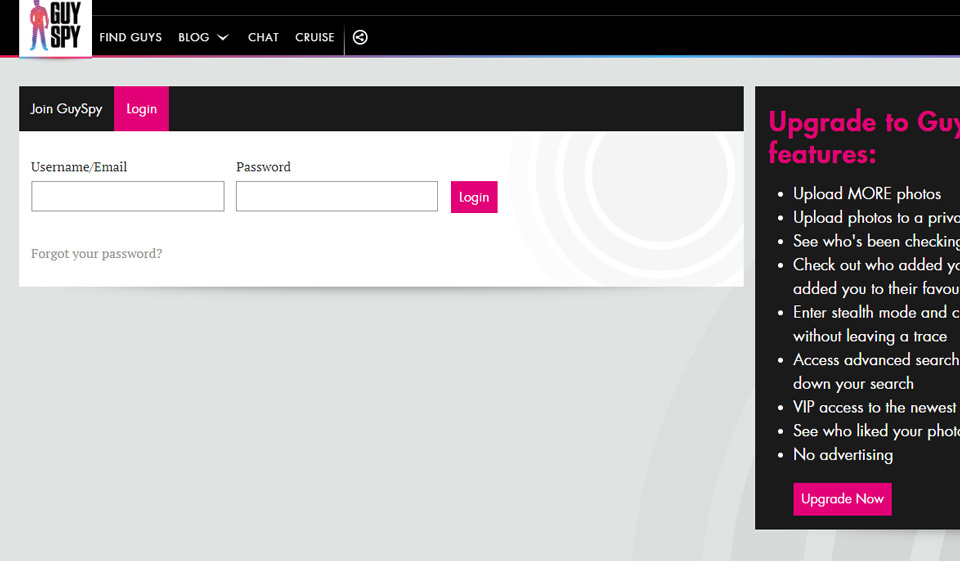Image resolution: width=960 pixels, height=561 pixels.
Task: Follow the Forgot your password link
Action: point(96,254)
